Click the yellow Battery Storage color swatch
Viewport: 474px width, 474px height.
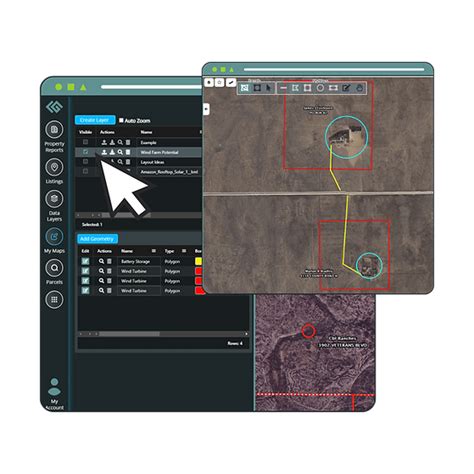pyautogui.click(x=199, y=261)
